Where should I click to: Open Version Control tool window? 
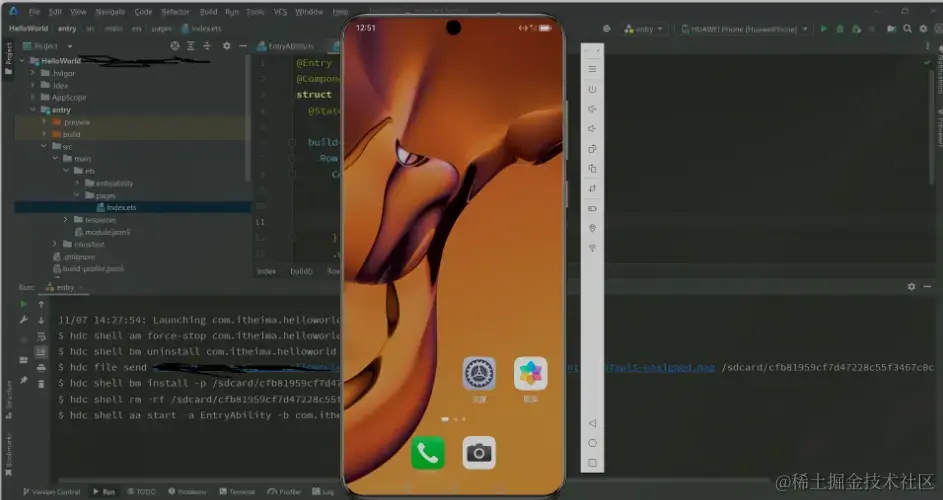coord(51,492)
